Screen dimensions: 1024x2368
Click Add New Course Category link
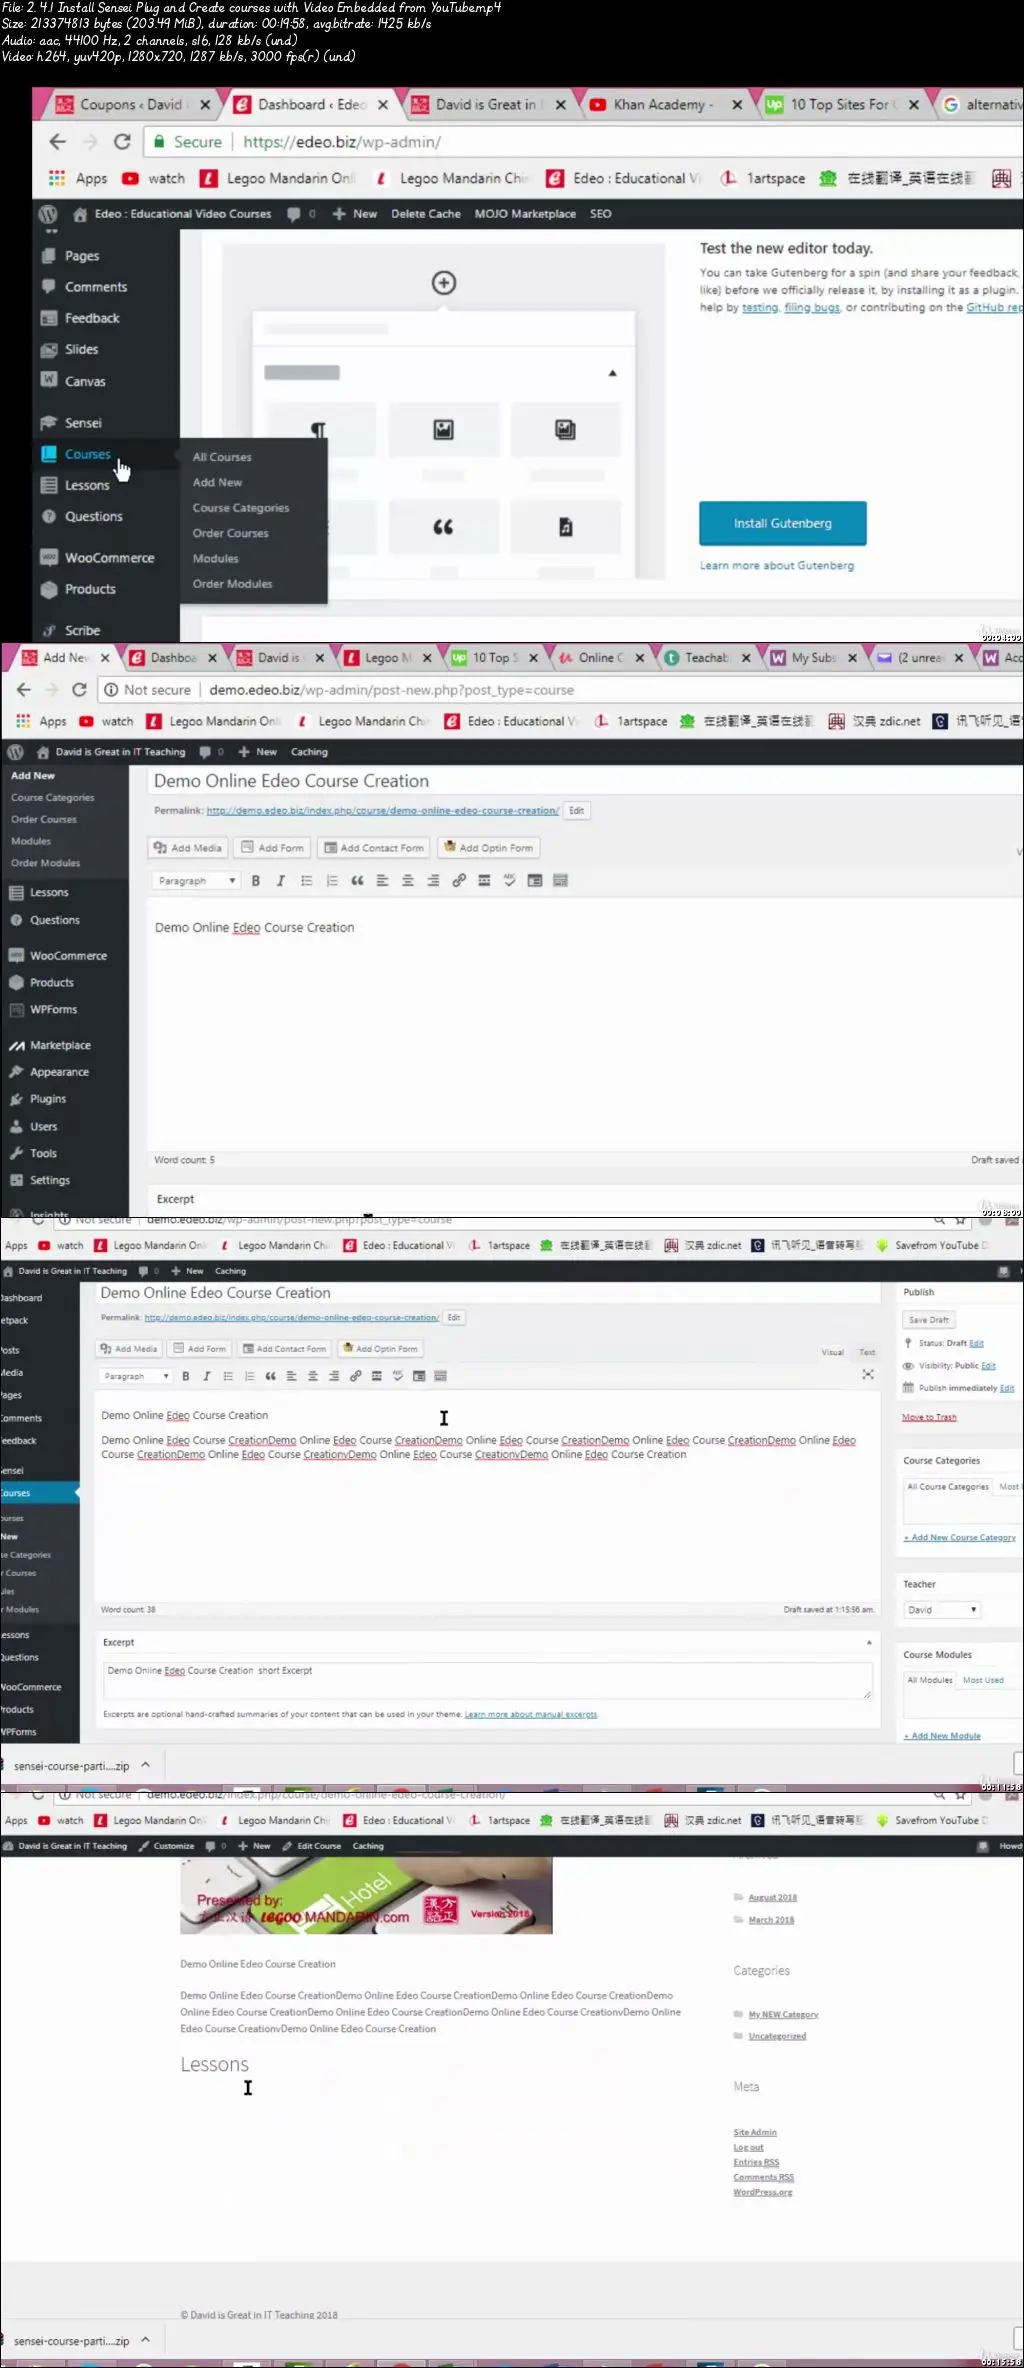[959, 1538]
